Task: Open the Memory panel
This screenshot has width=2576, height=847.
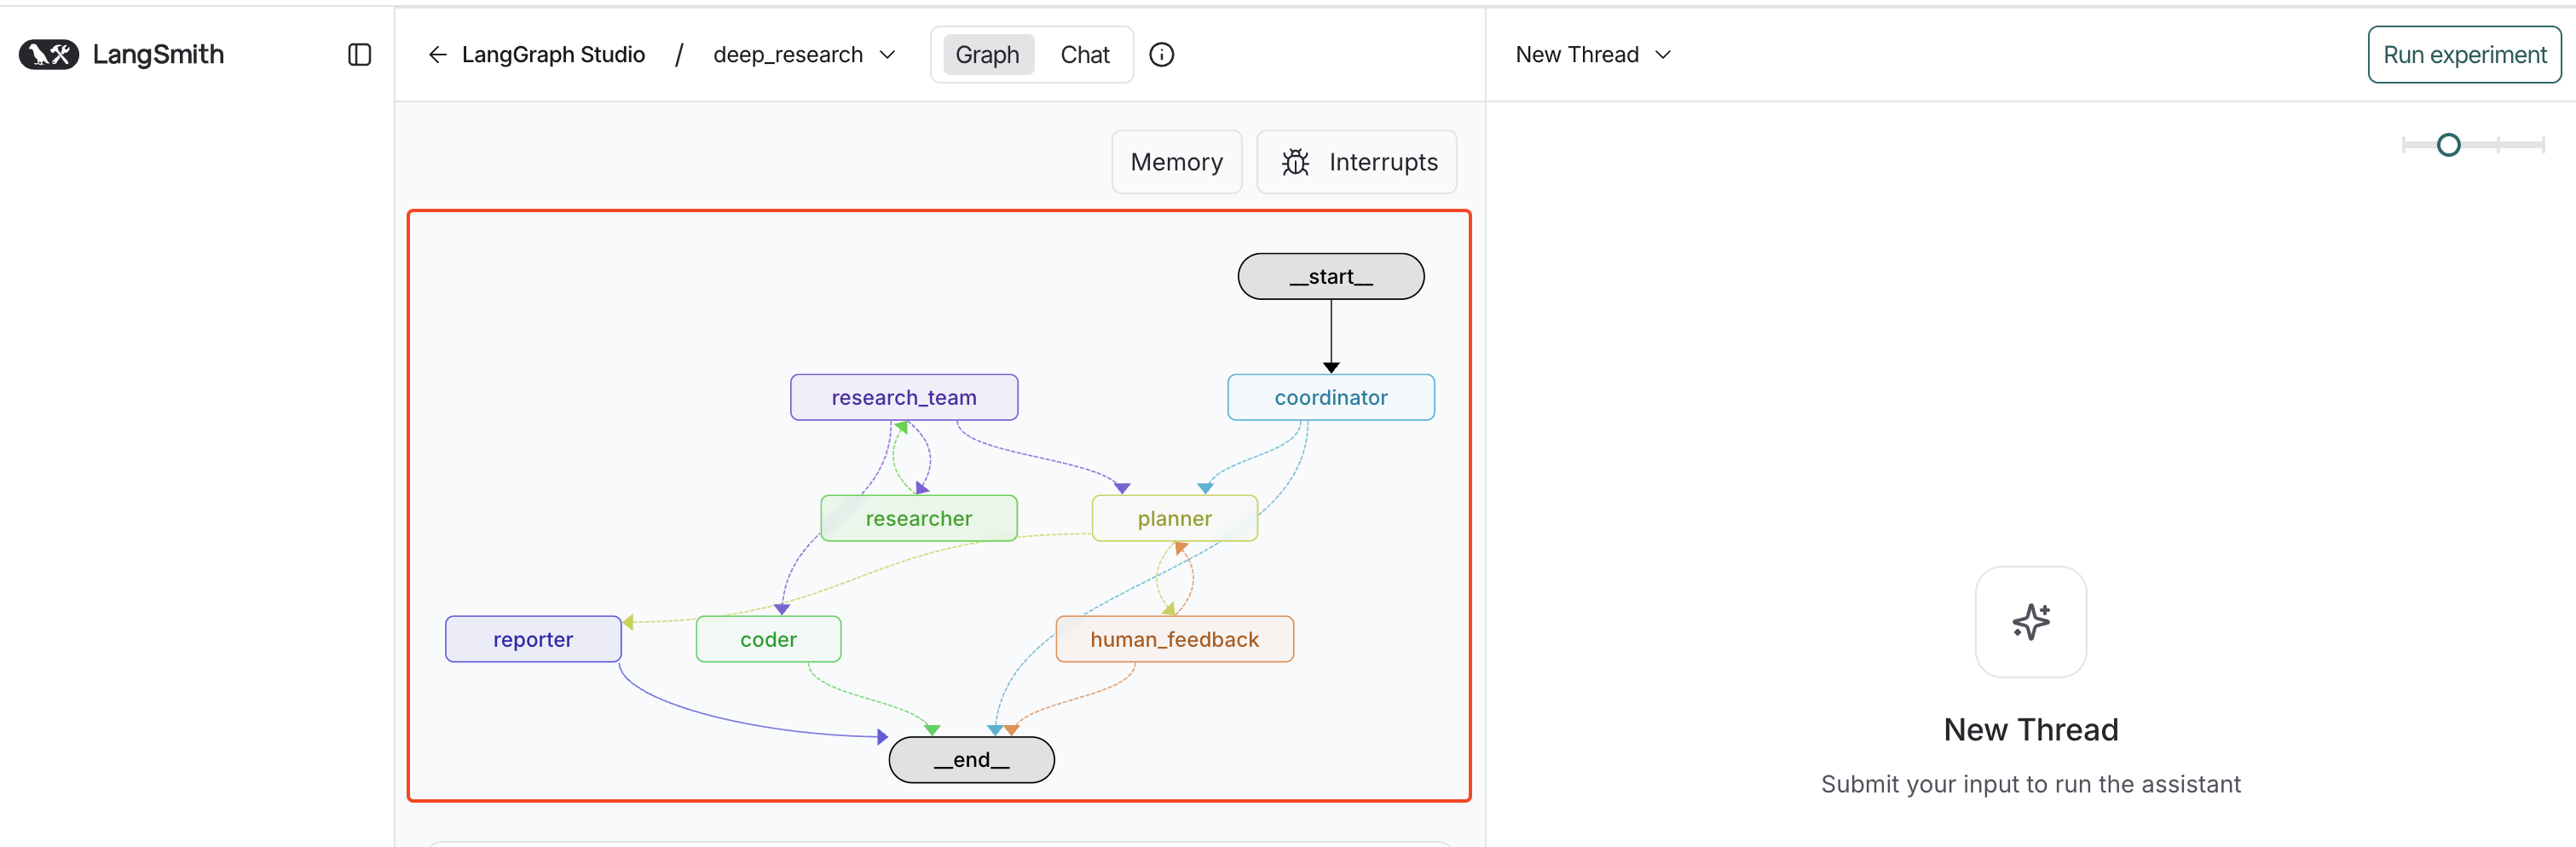Action: pyautogui.click(x=1176, y=161)
